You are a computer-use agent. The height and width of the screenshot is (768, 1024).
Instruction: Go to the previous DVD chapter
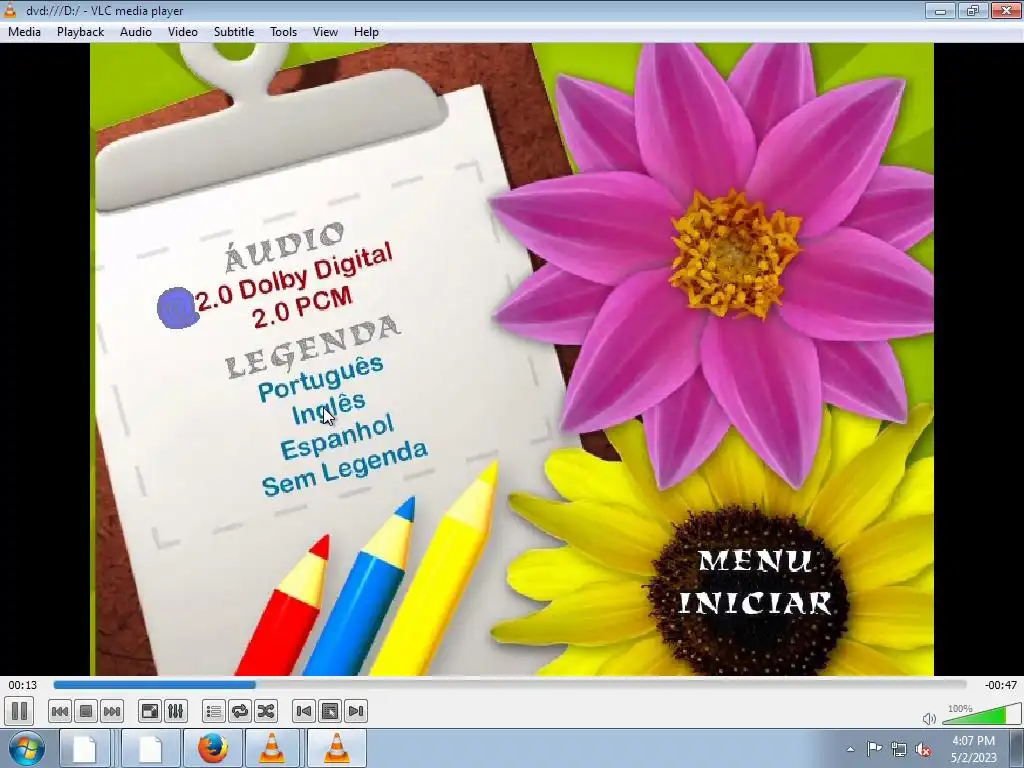[x=304, y=711]
